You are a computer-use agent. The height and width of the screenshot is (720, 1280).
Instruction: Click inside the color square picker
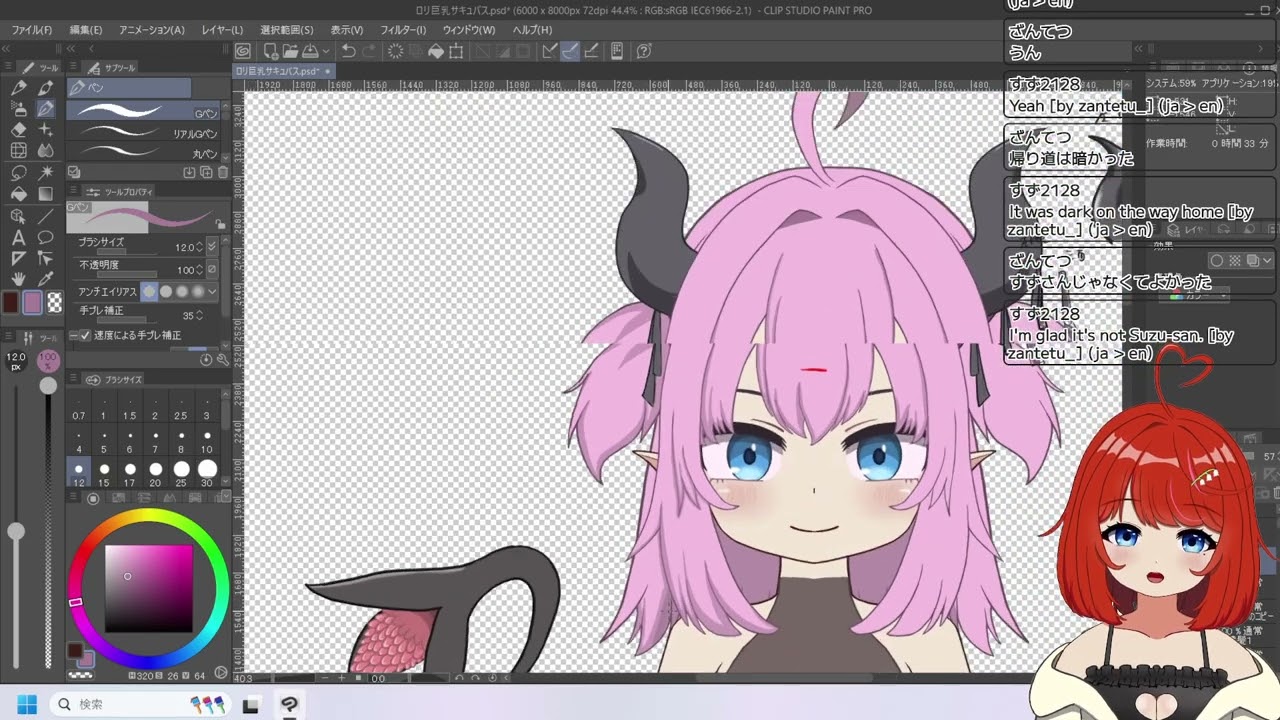click(x=149, y=589)
